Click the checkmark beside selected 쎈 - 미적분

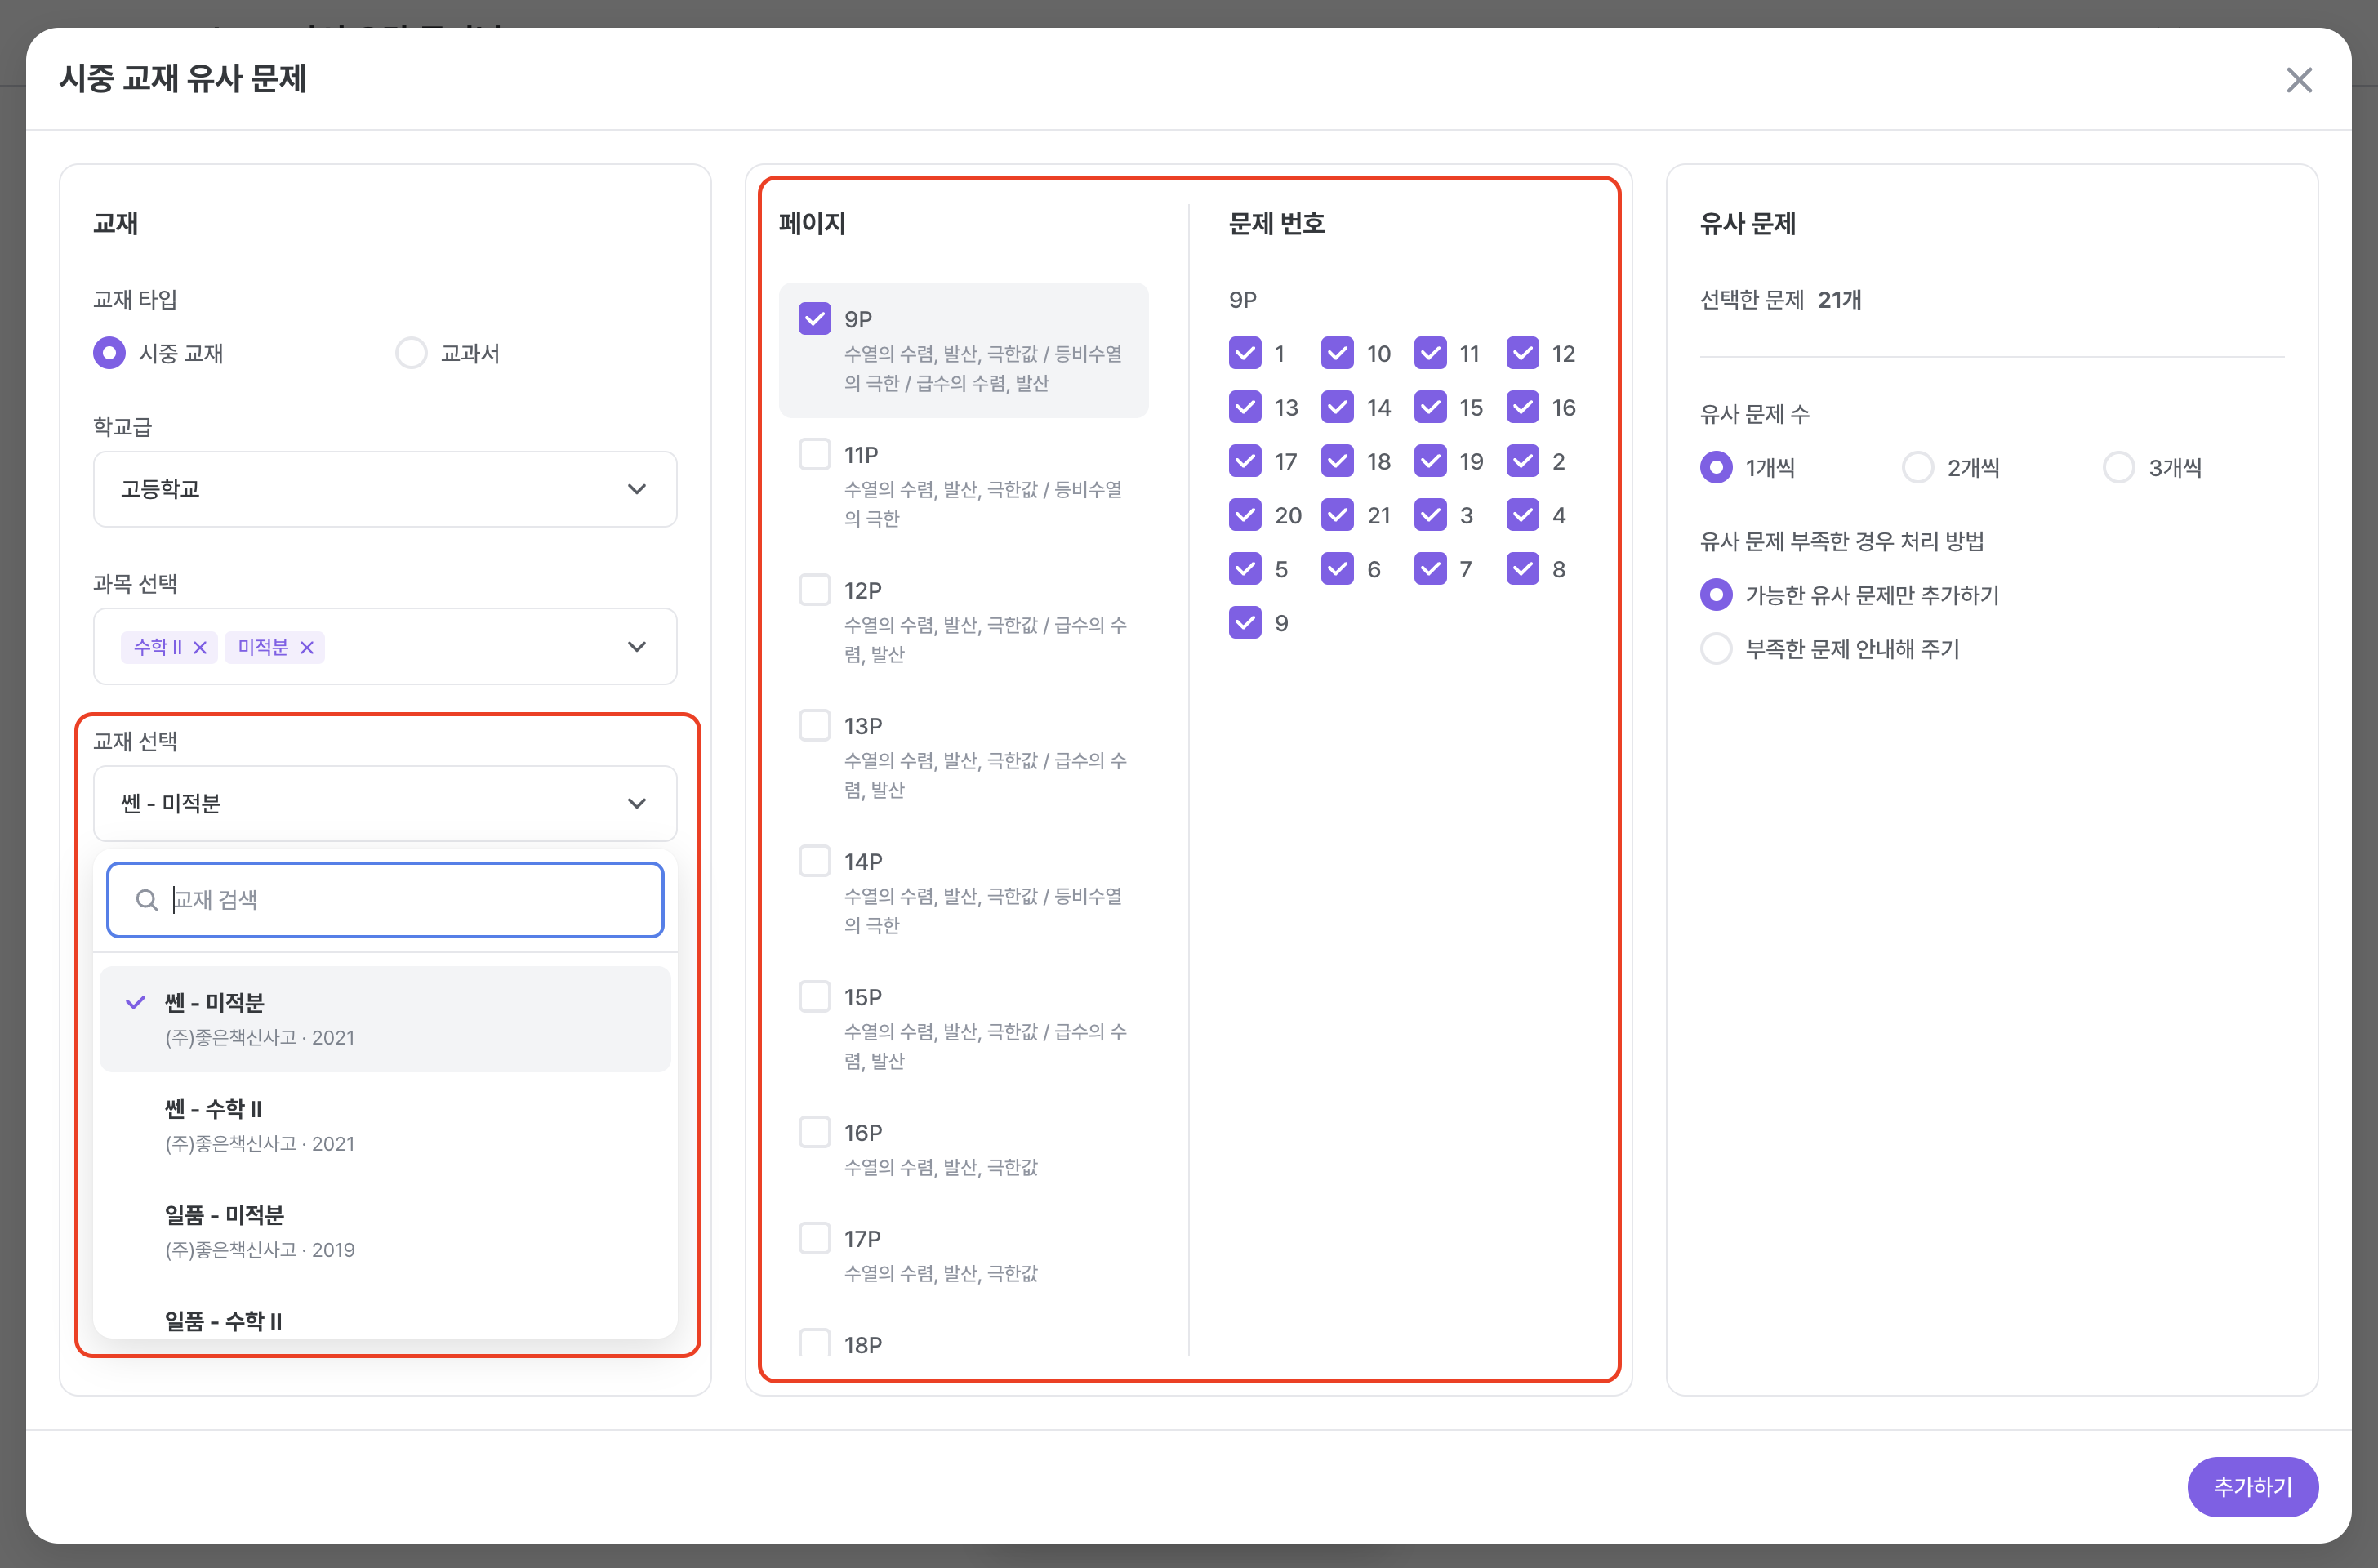[135, 1001]
